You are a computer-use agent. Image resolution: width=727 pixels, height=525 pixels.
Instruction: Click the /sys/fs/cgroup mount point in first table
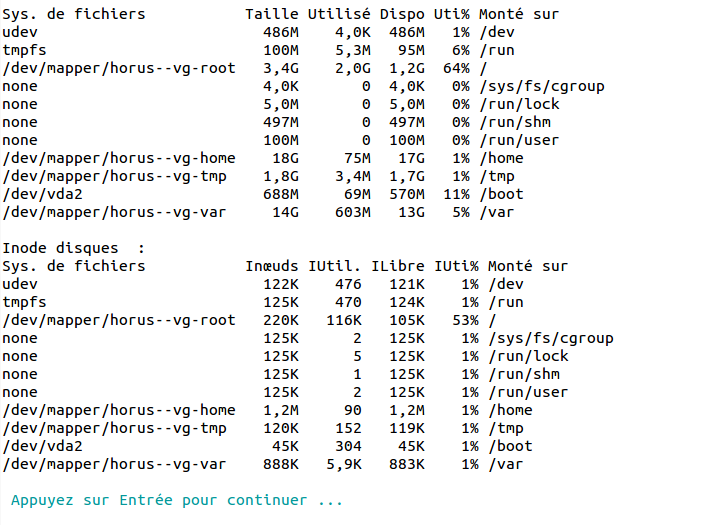(542, 86)
